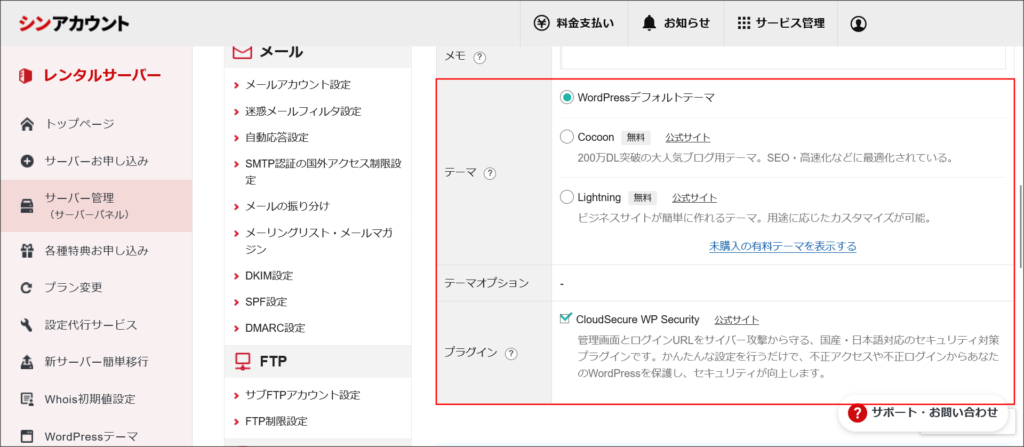
Task: Click the upload icon beside 新サーバー簡単移行
Action: pyautogui.click(x=27, y=361)
